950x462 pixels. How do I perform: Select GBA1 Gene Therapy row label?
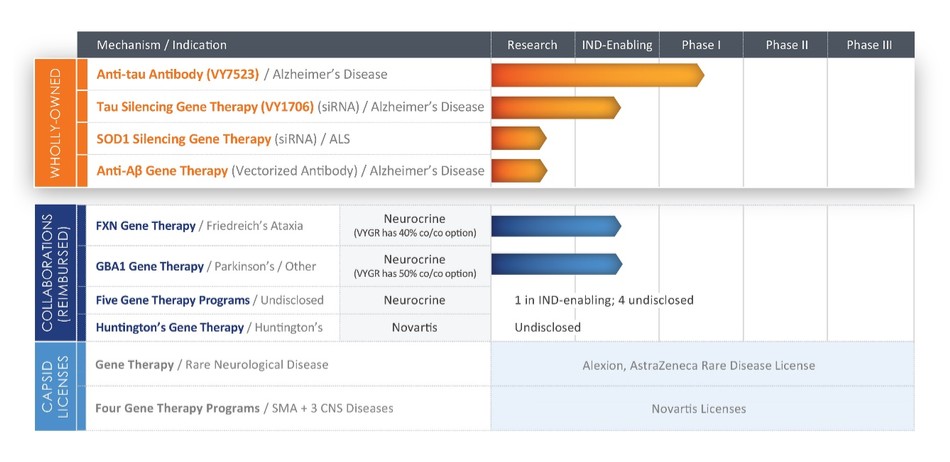(x=150, y=265)
